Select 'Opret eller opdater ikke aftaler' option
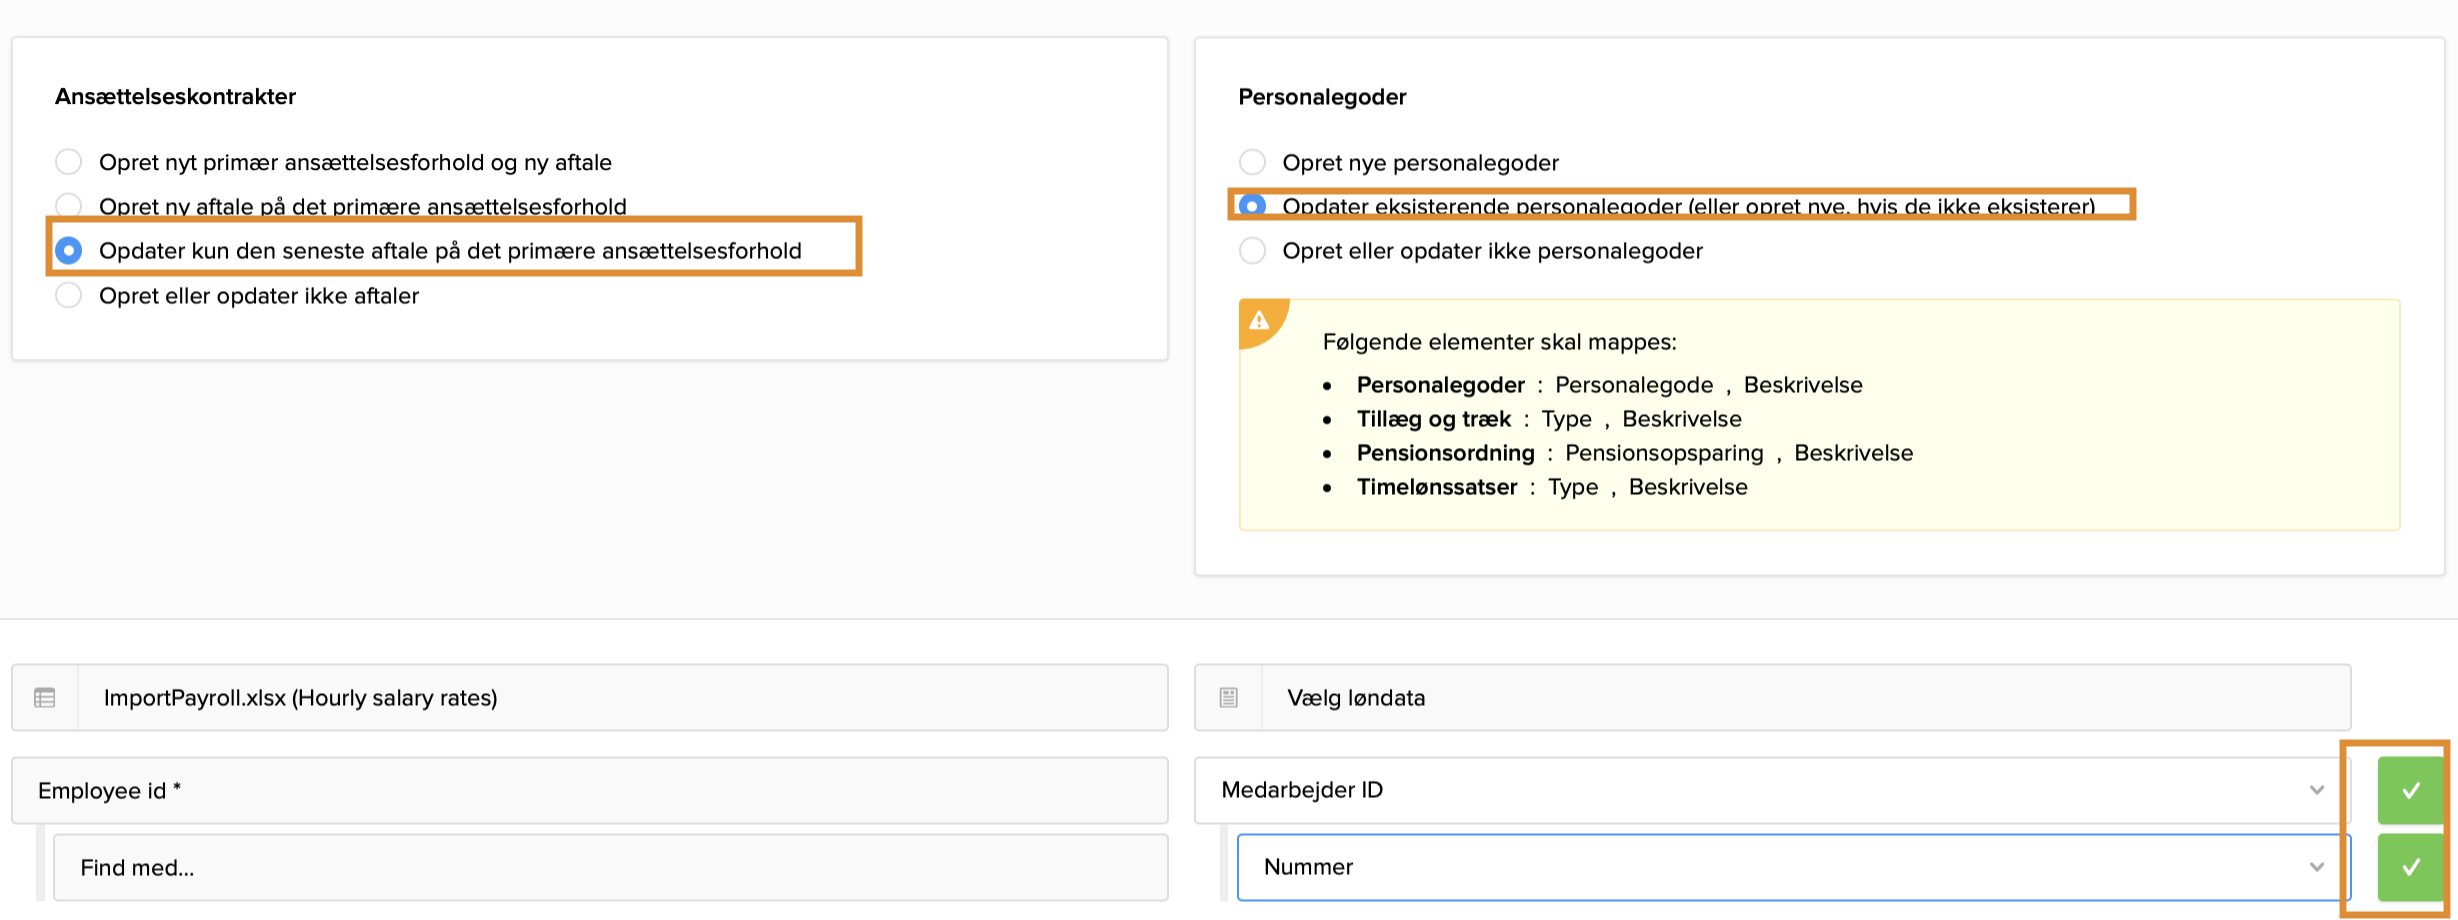The width and height of the screenshot is (2458, 920). (69, 296)
